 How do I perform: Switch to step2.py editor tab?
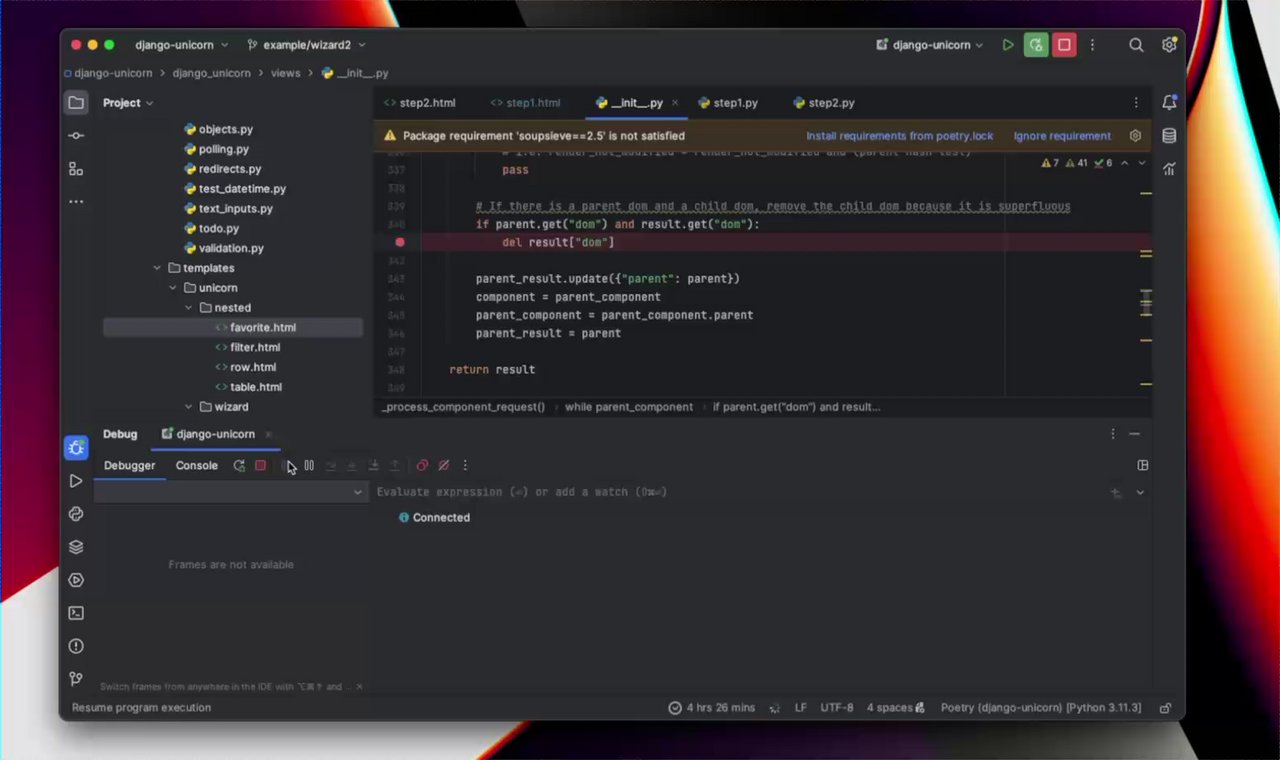[824, 103]
